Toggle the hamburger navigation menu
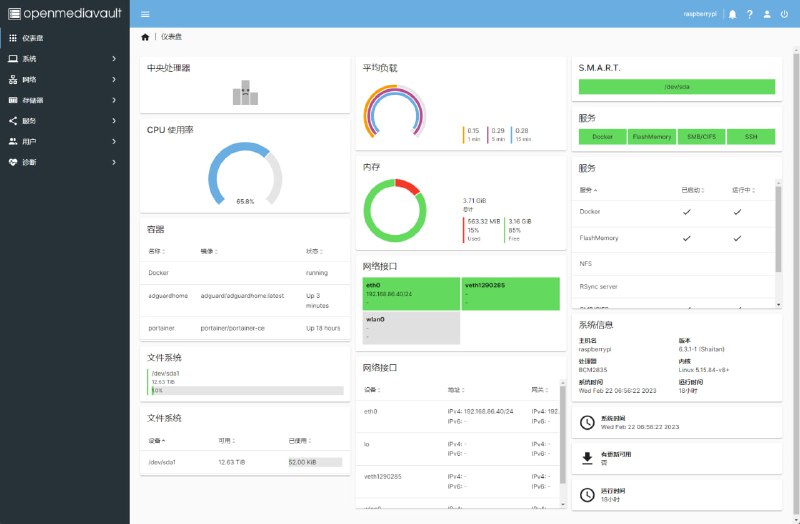 coord(145,14)
